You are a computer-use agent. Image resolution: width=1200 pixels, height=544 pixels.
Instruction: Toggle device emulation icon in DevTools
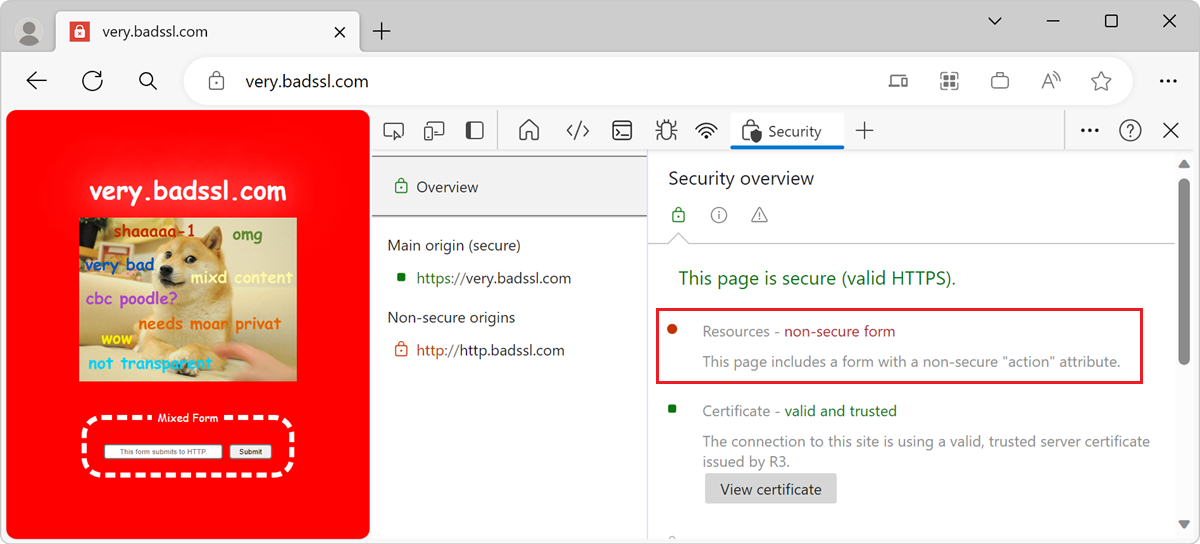434,131
